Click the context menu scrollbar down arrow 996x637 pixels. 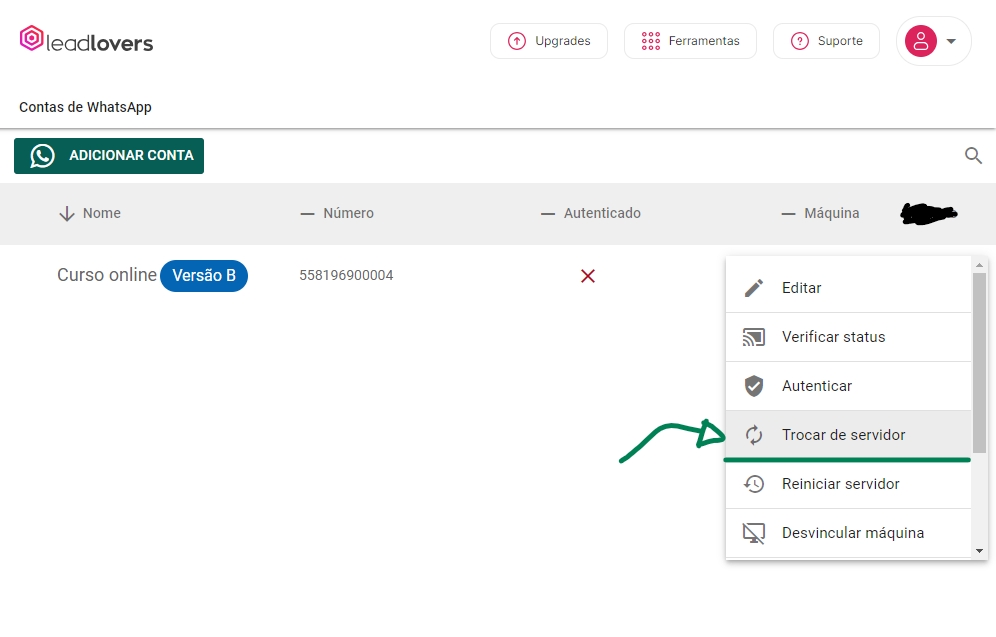coord(979,550)
